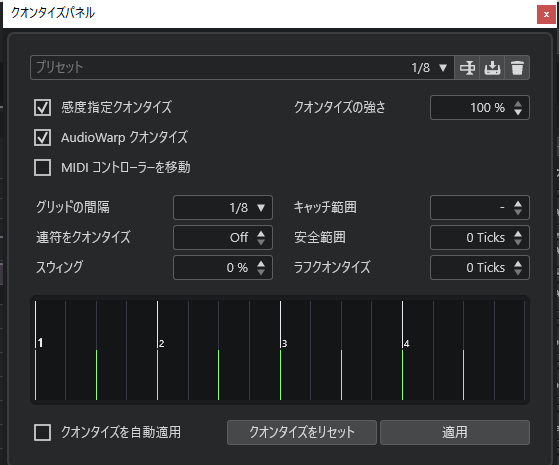Click the スウィング 0 % stepper arrows

261,267
